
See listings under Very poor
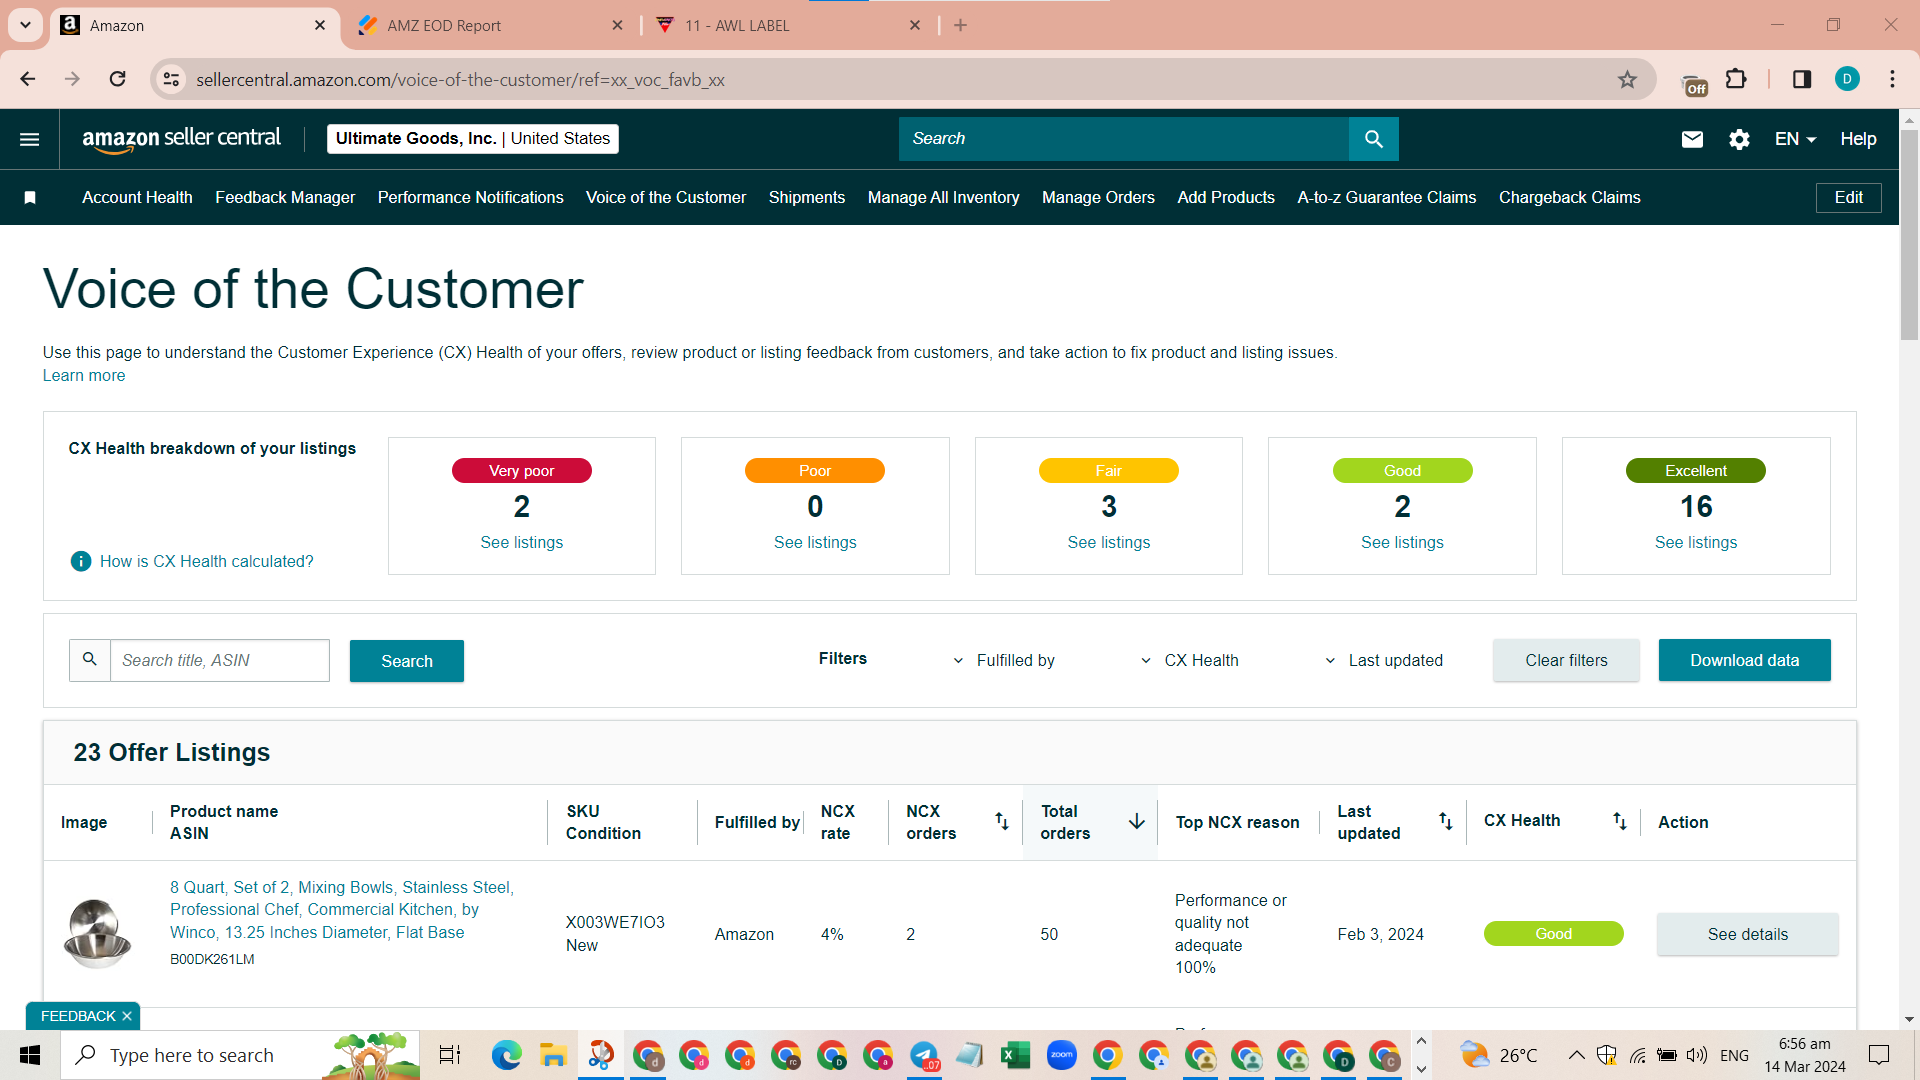coord(521,543)
